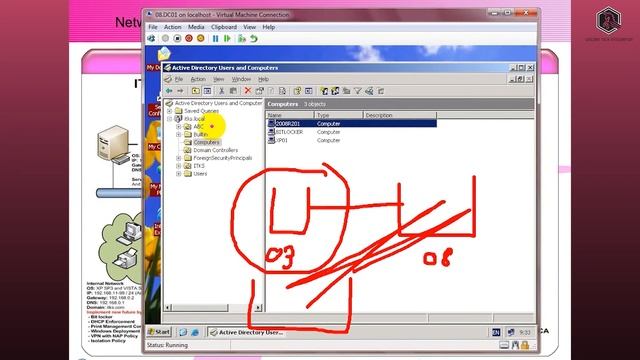Click the orange Save state icon in VM toolbar

(x=200, y=38)
